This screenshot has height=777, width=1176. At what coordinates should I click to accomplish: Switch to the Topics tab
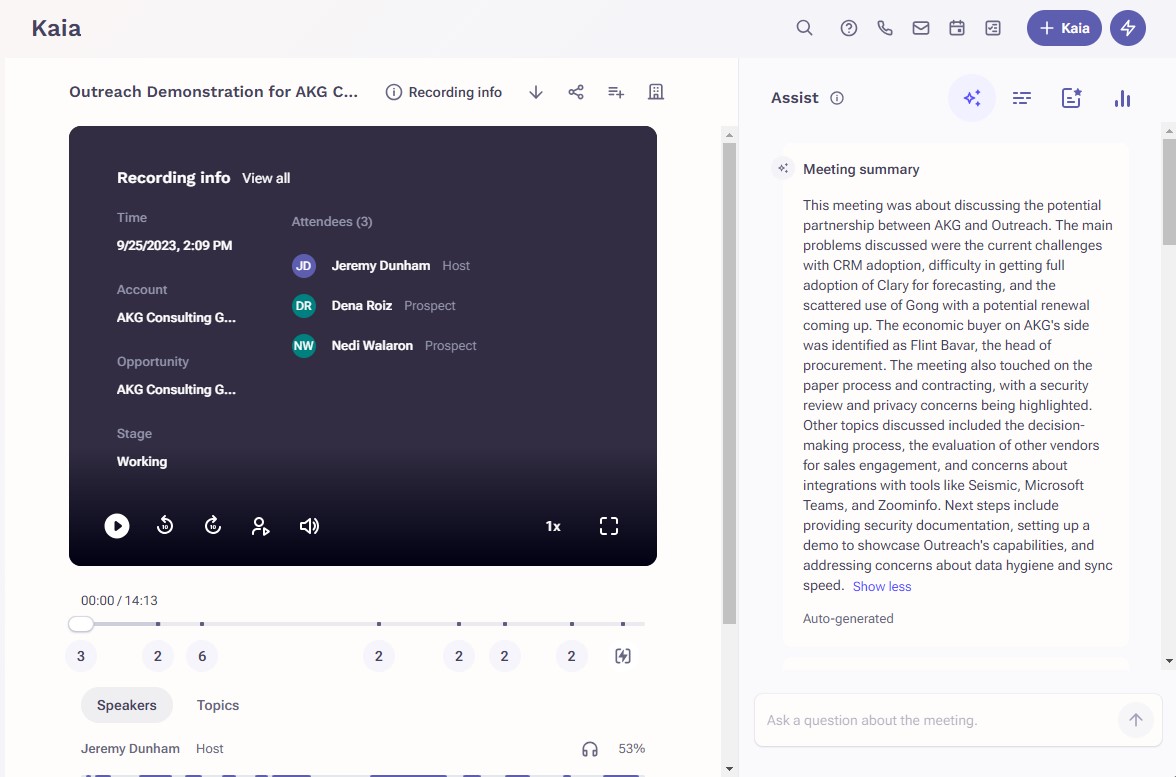218,705
